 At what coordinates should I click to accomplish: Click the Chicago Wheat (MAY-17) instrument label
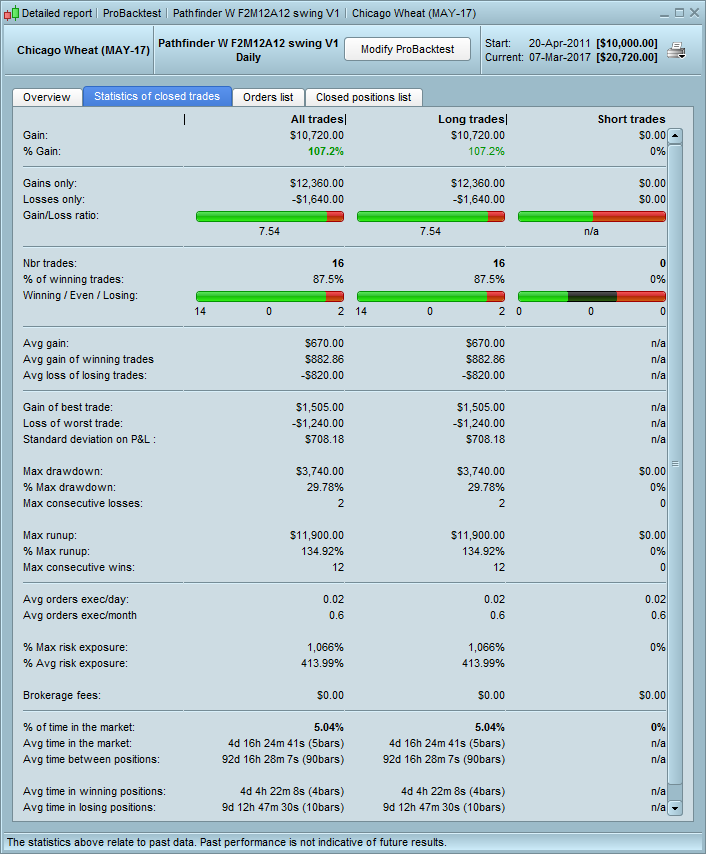pos(83,50)
